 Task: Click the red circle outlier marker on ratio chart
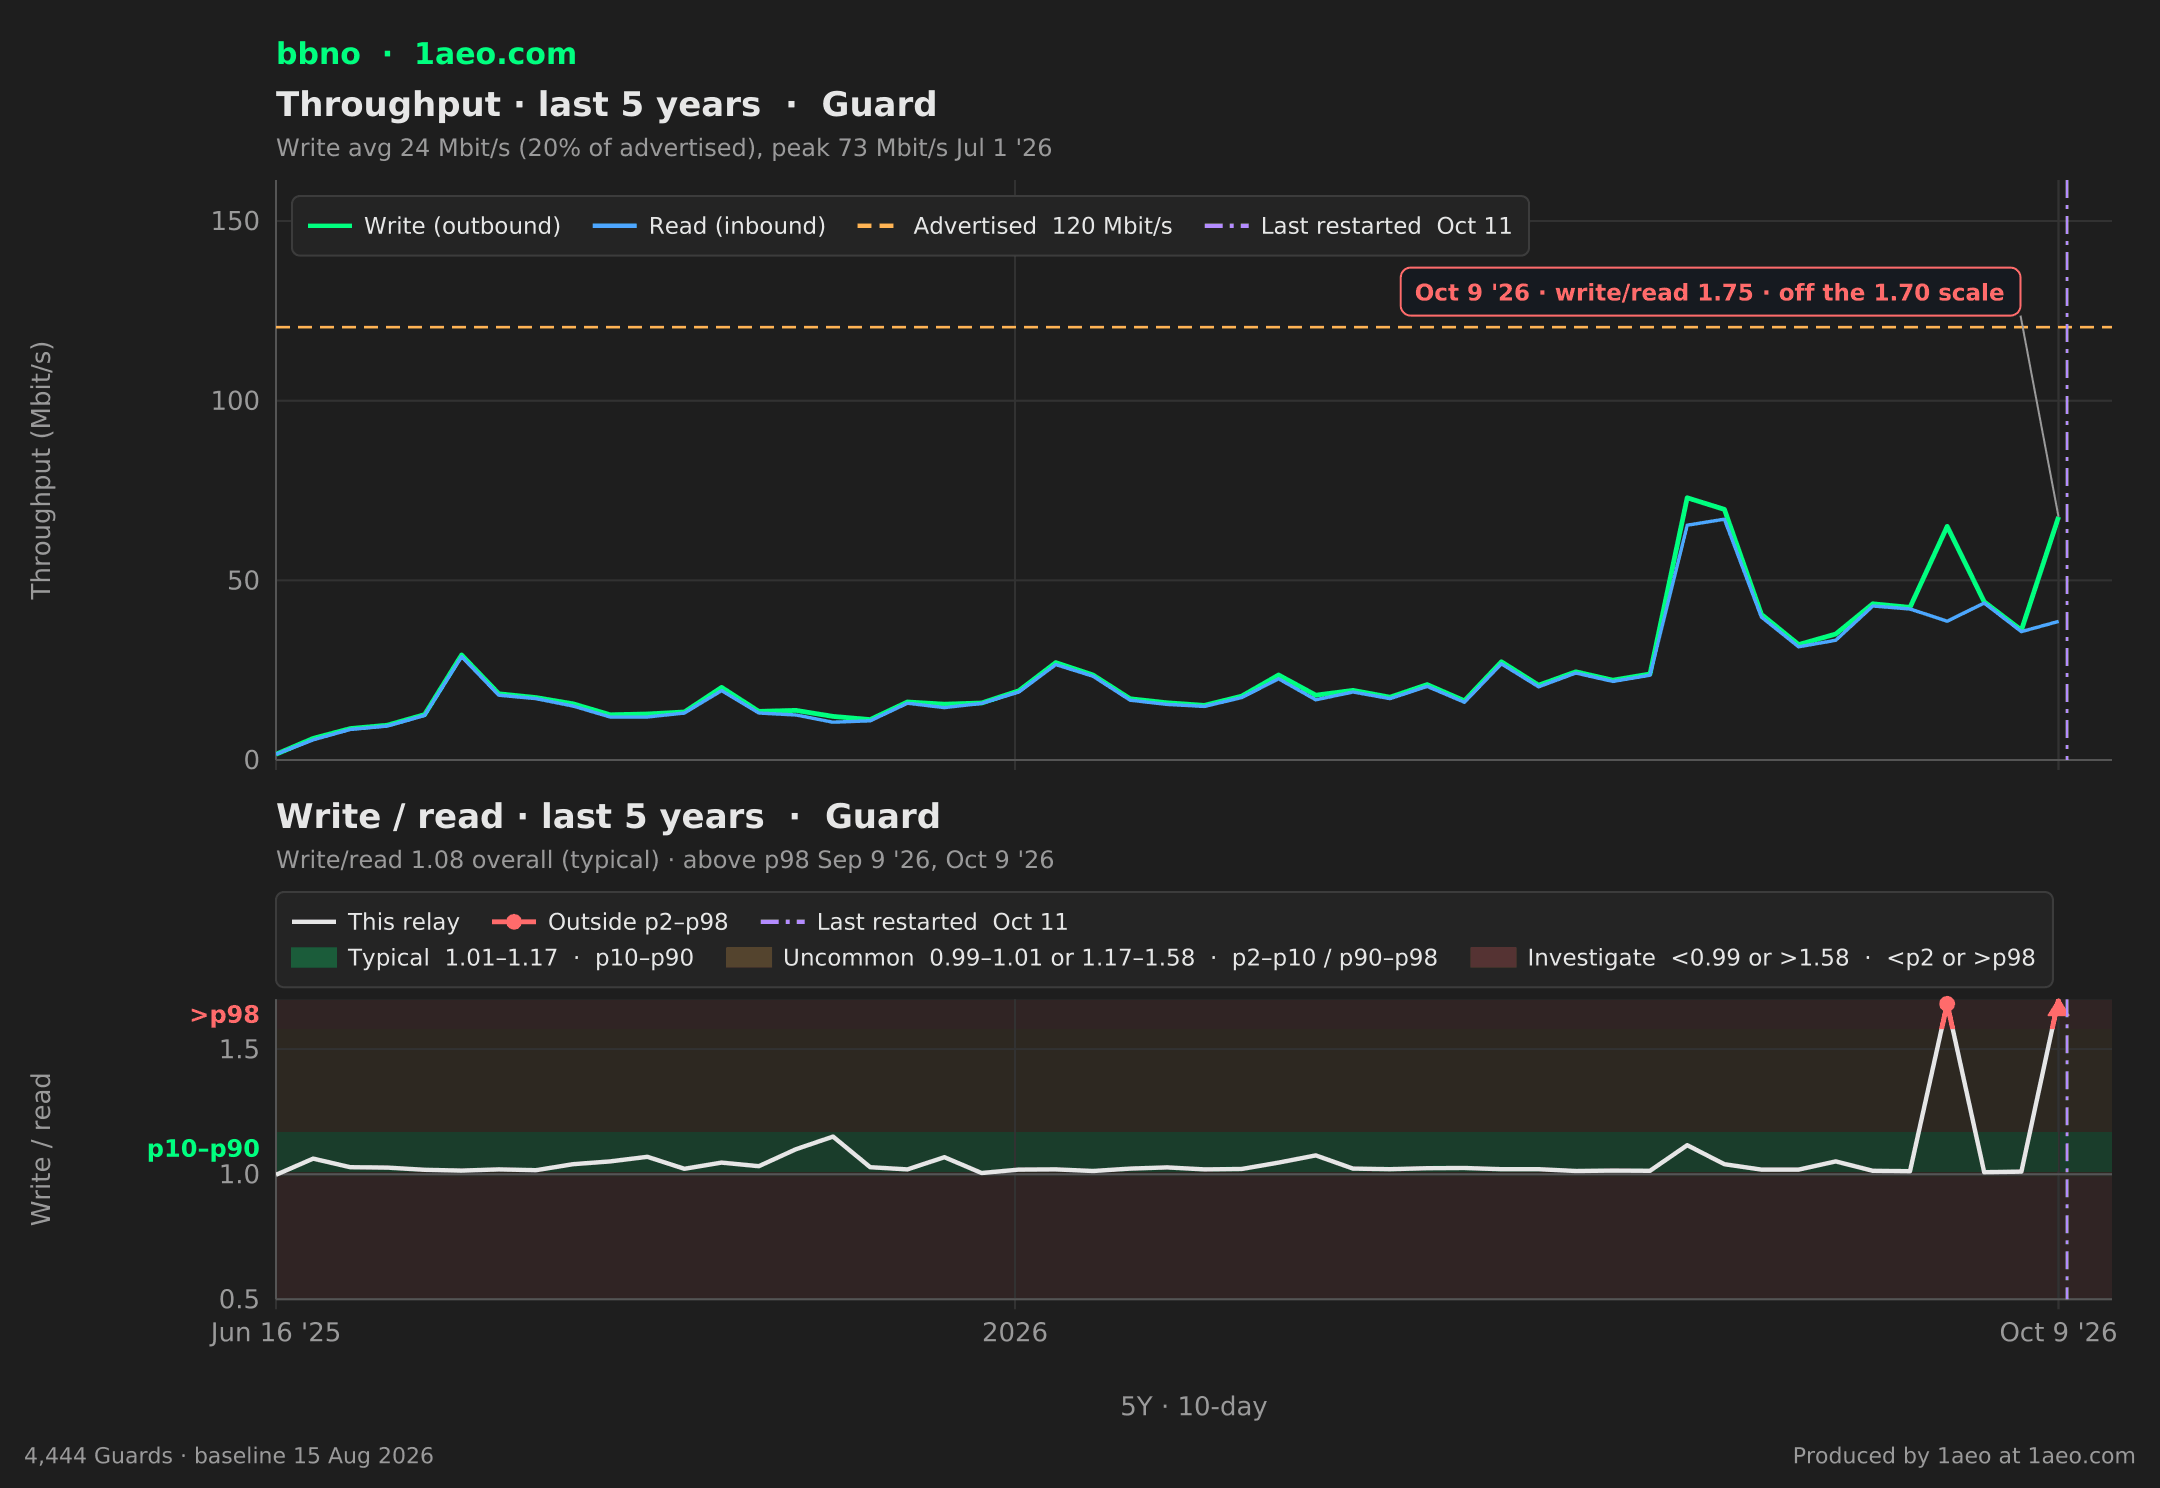[1947, 1004]
